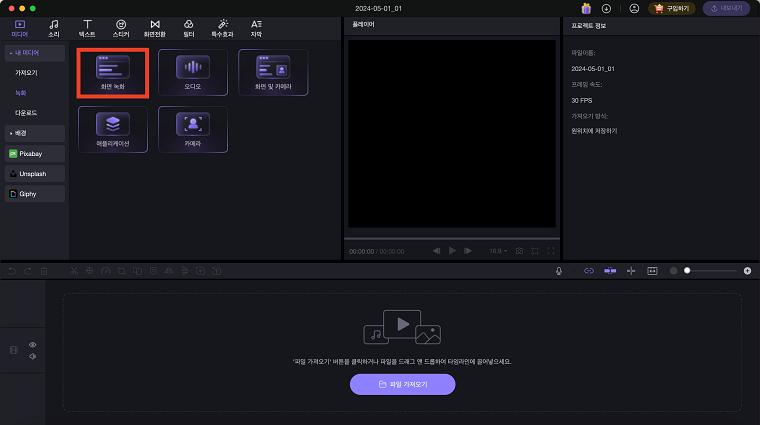Open the download center icon
The width and height of the screenshot is (760, 425).
(606, 8)
